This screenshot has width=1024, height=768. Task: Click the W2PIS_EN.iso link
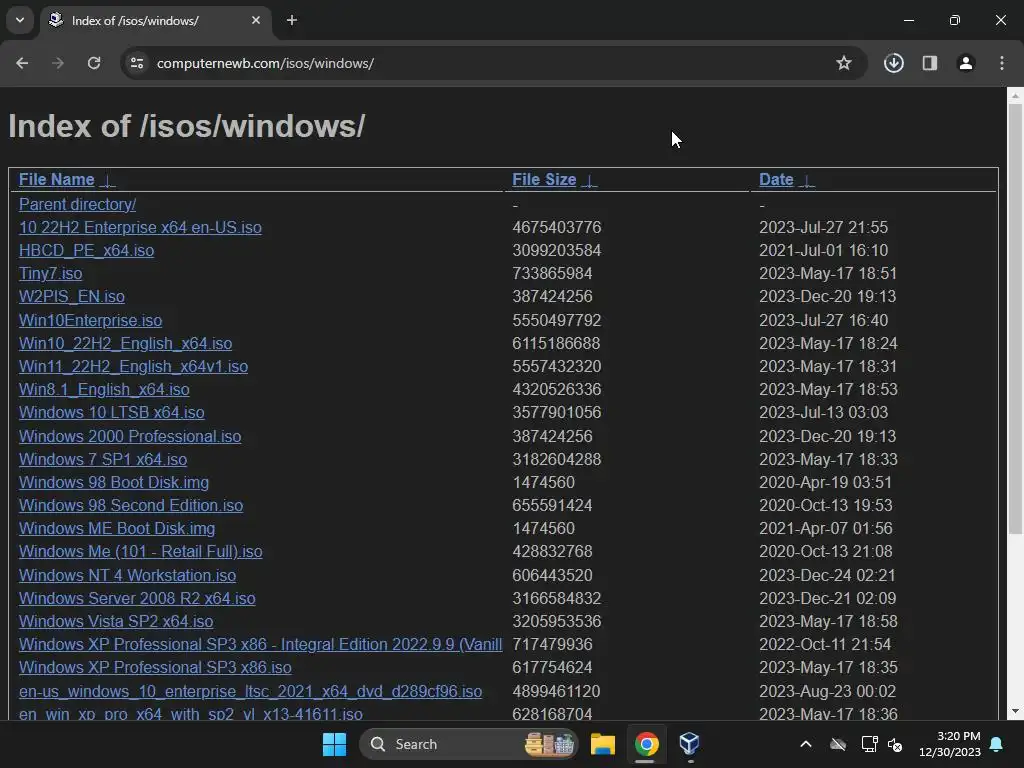(x=71, y=296)
